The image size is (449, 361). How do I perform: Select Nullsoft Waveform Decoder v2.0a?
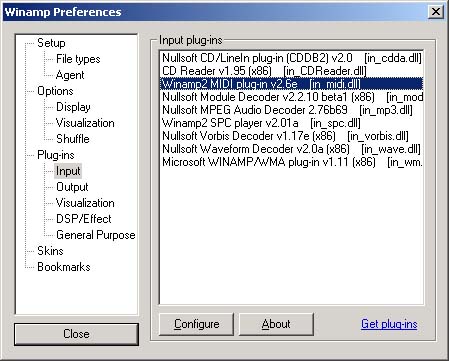[x=292, y=149]
